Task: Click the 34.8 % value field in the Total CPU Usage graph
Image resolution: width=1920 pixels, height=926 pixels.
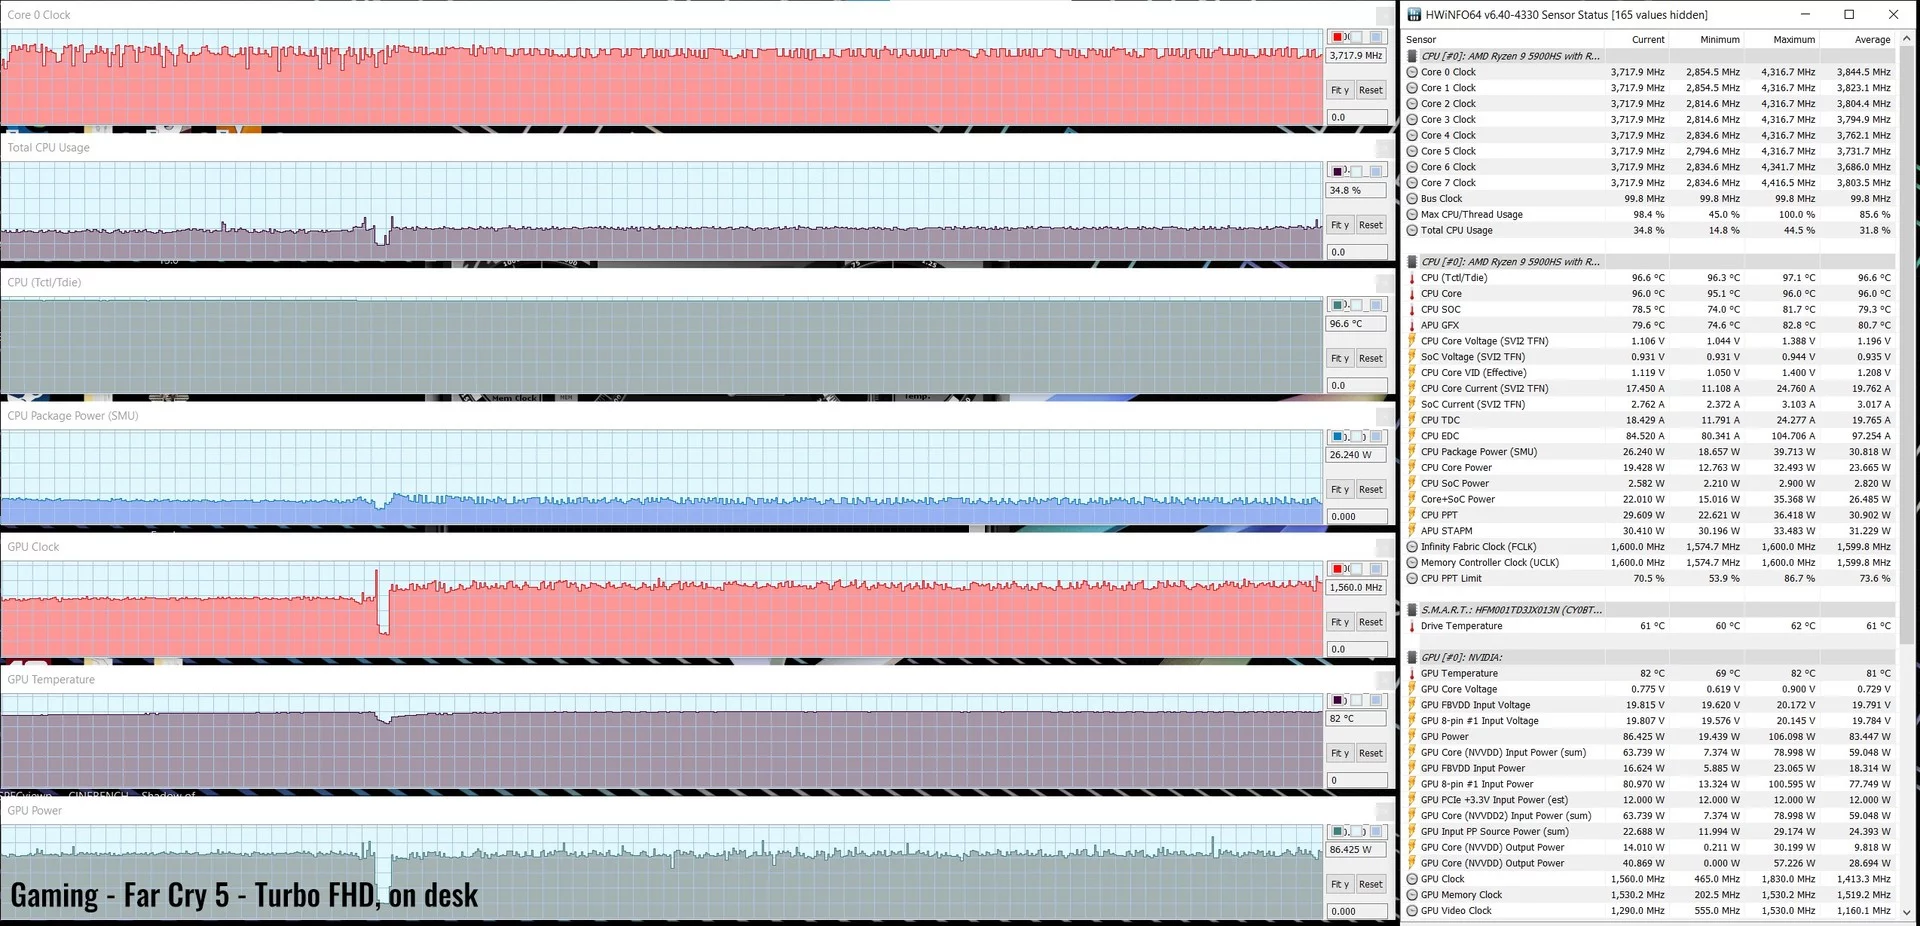Action: [1356, 190]
